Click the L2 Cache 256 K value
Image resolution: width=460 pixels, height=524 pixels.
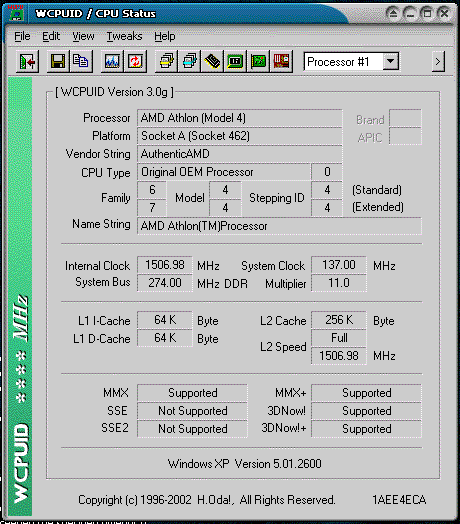tap(339, 320)
